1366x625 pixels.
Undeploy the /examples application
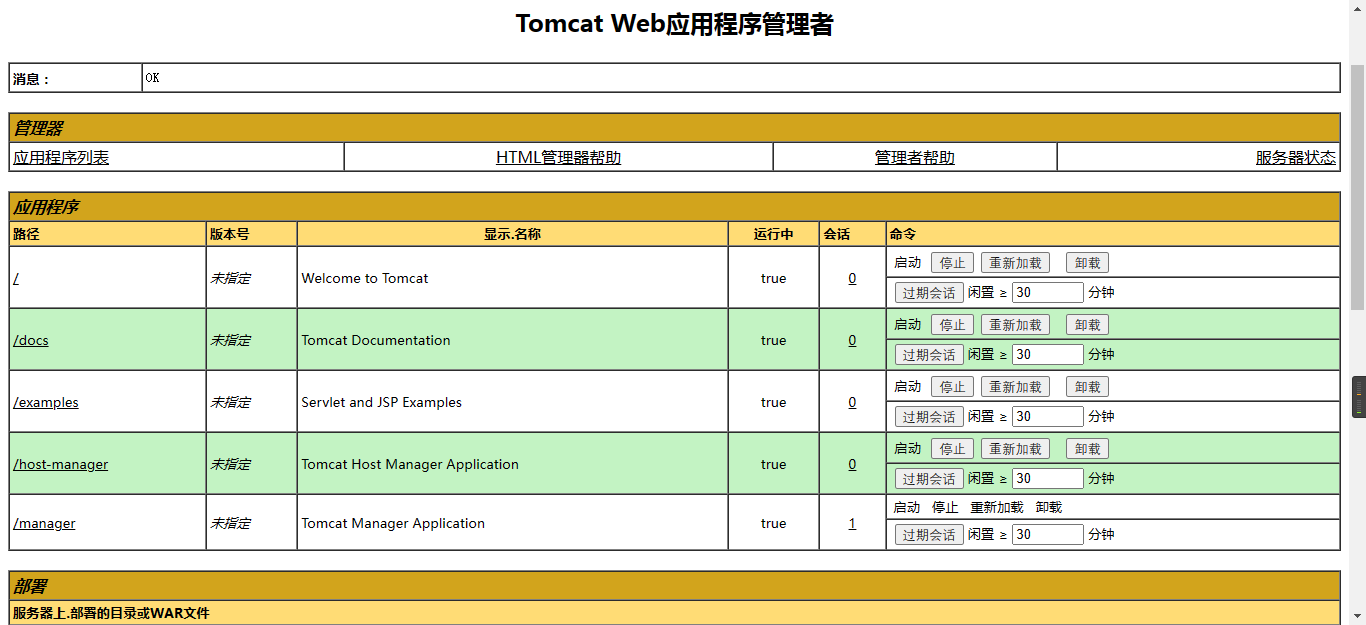1087,387
